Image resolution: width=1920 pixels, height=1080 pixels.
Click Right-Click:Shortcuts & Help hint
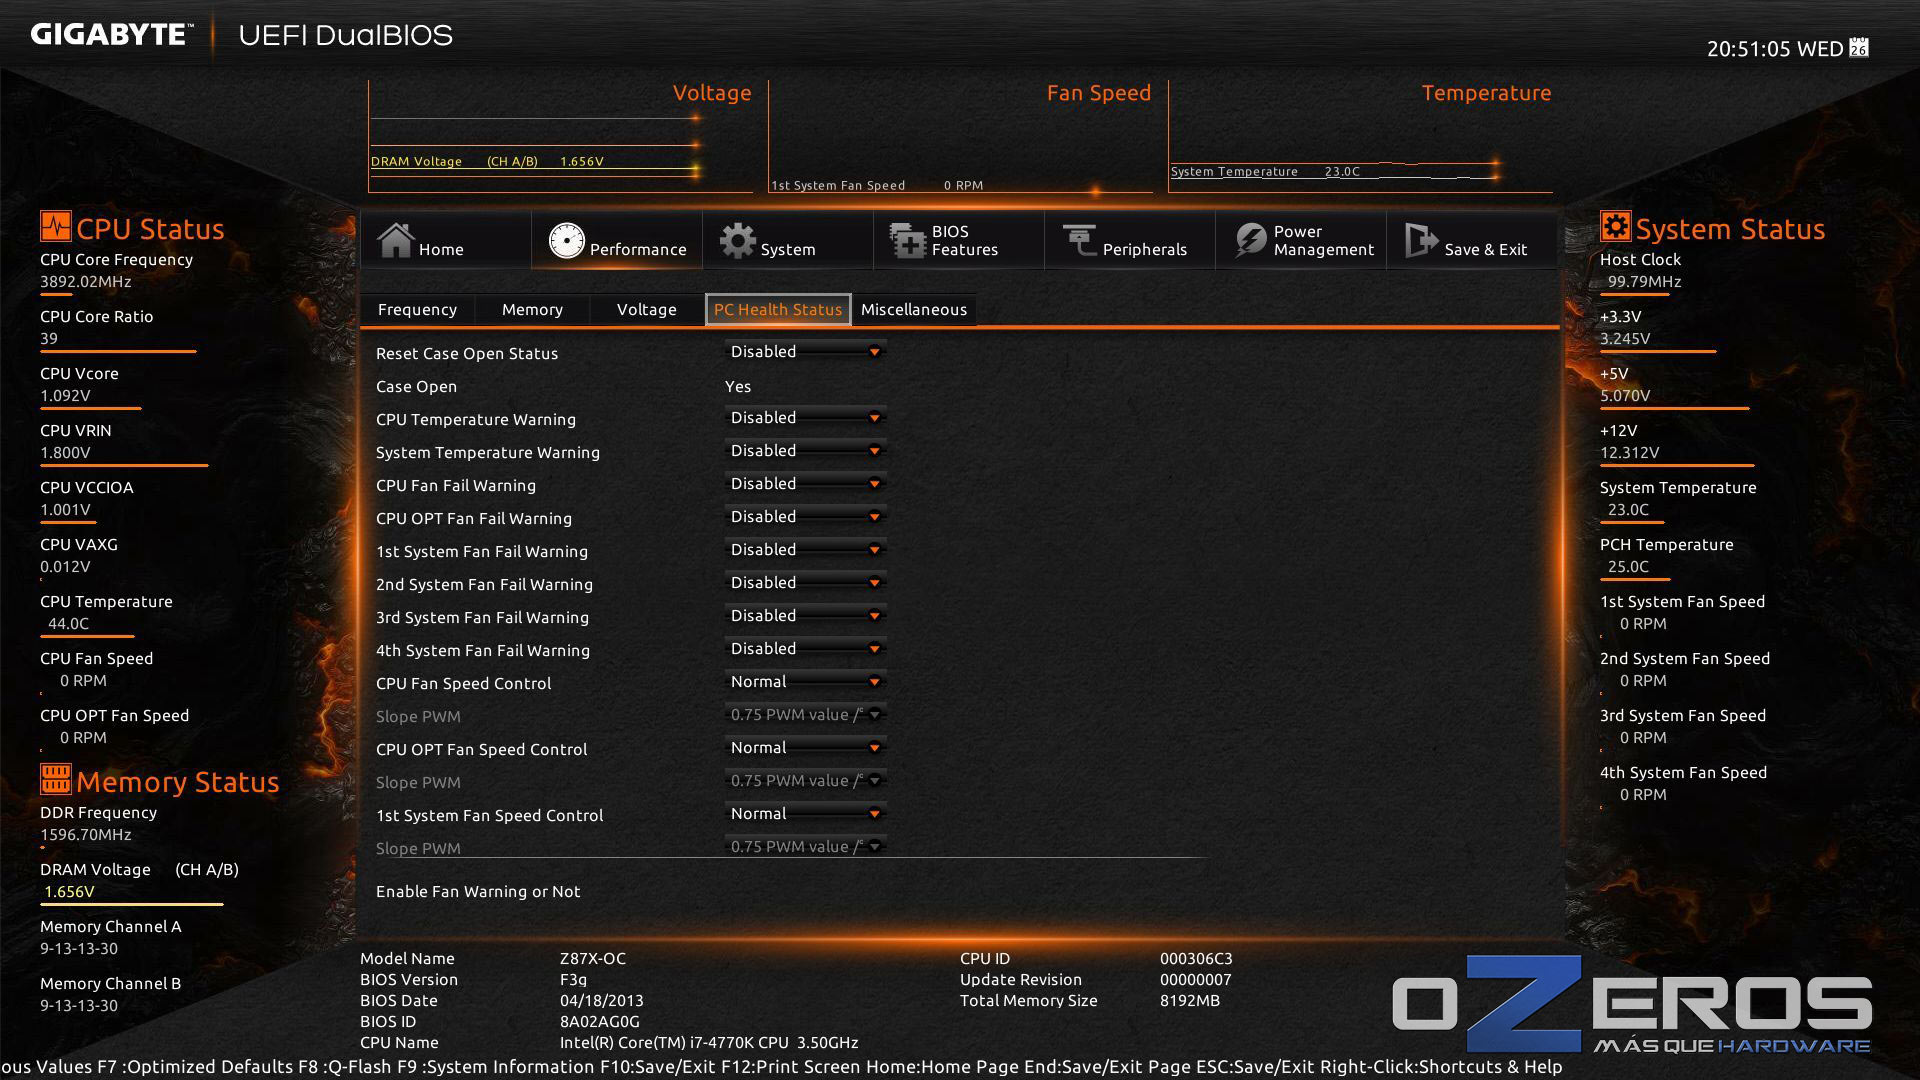pos(1441,1067)
